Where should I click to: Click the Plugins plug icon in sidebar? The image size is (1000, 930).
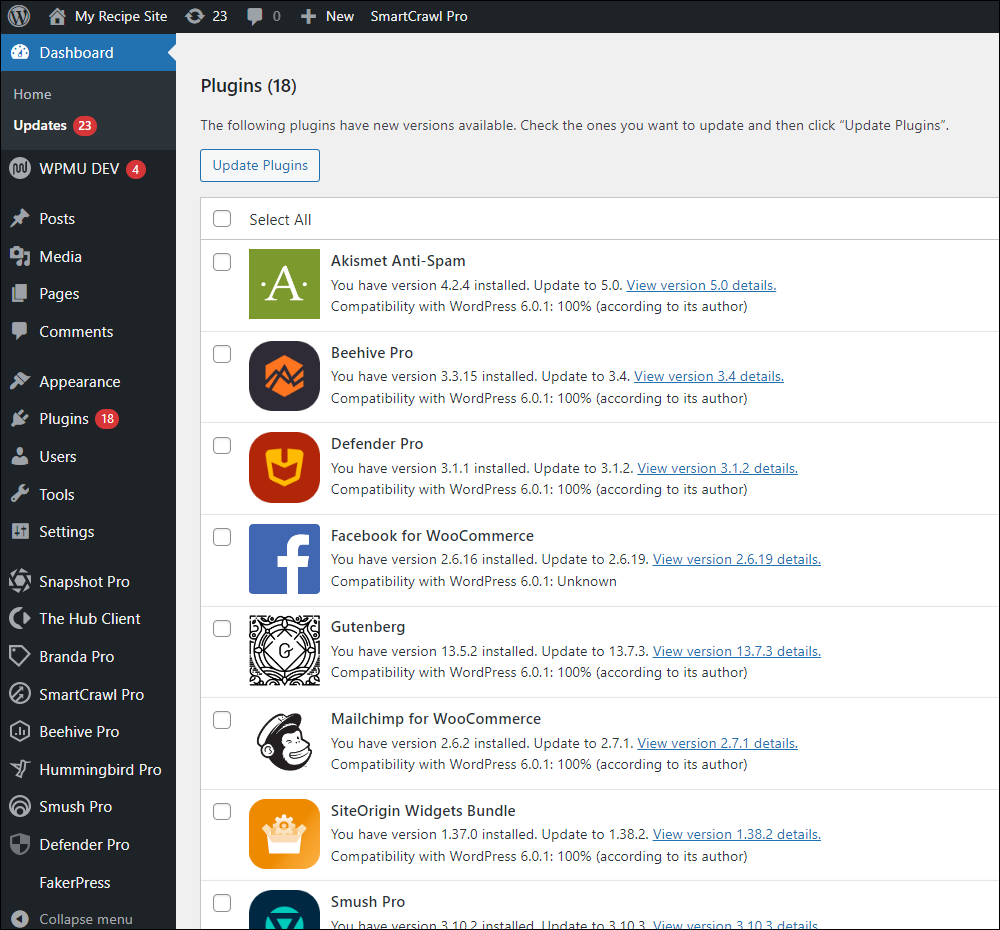(20, 418)
